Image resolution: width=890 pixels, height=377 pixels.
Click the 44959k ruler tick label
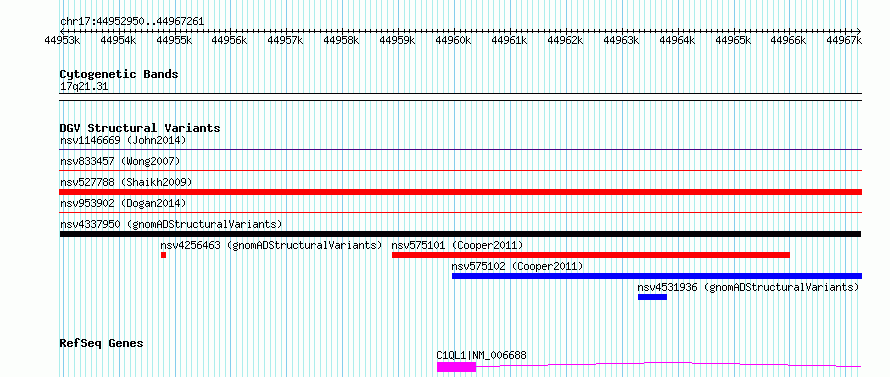click(x=397, y=40)
